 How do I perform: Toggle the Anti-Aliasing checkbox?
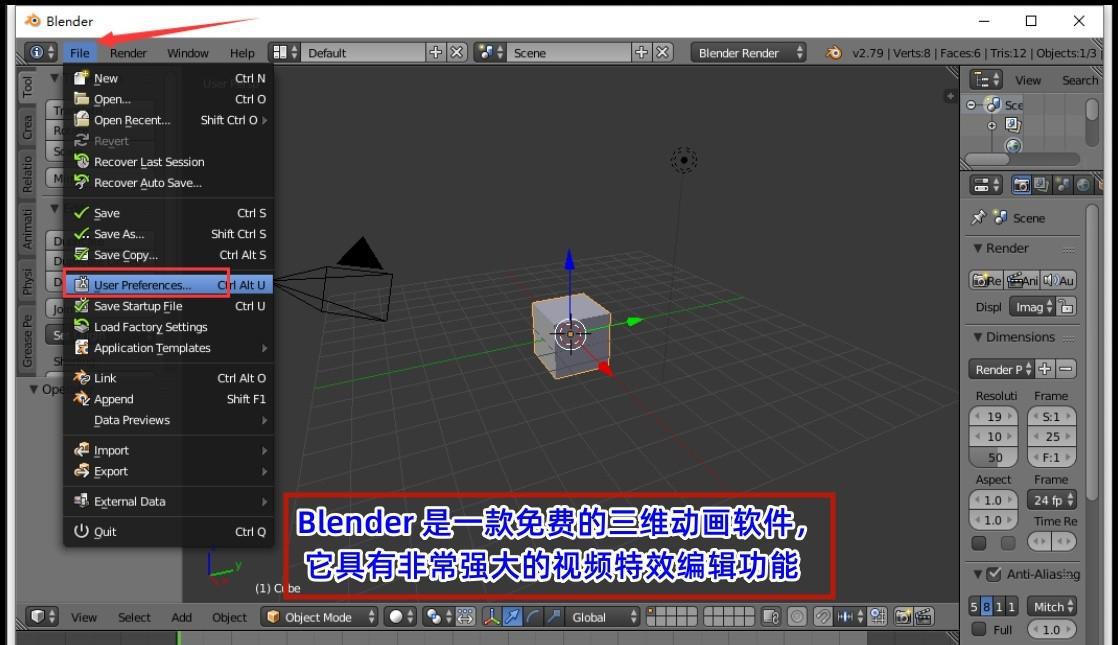(x=994, y=574)
